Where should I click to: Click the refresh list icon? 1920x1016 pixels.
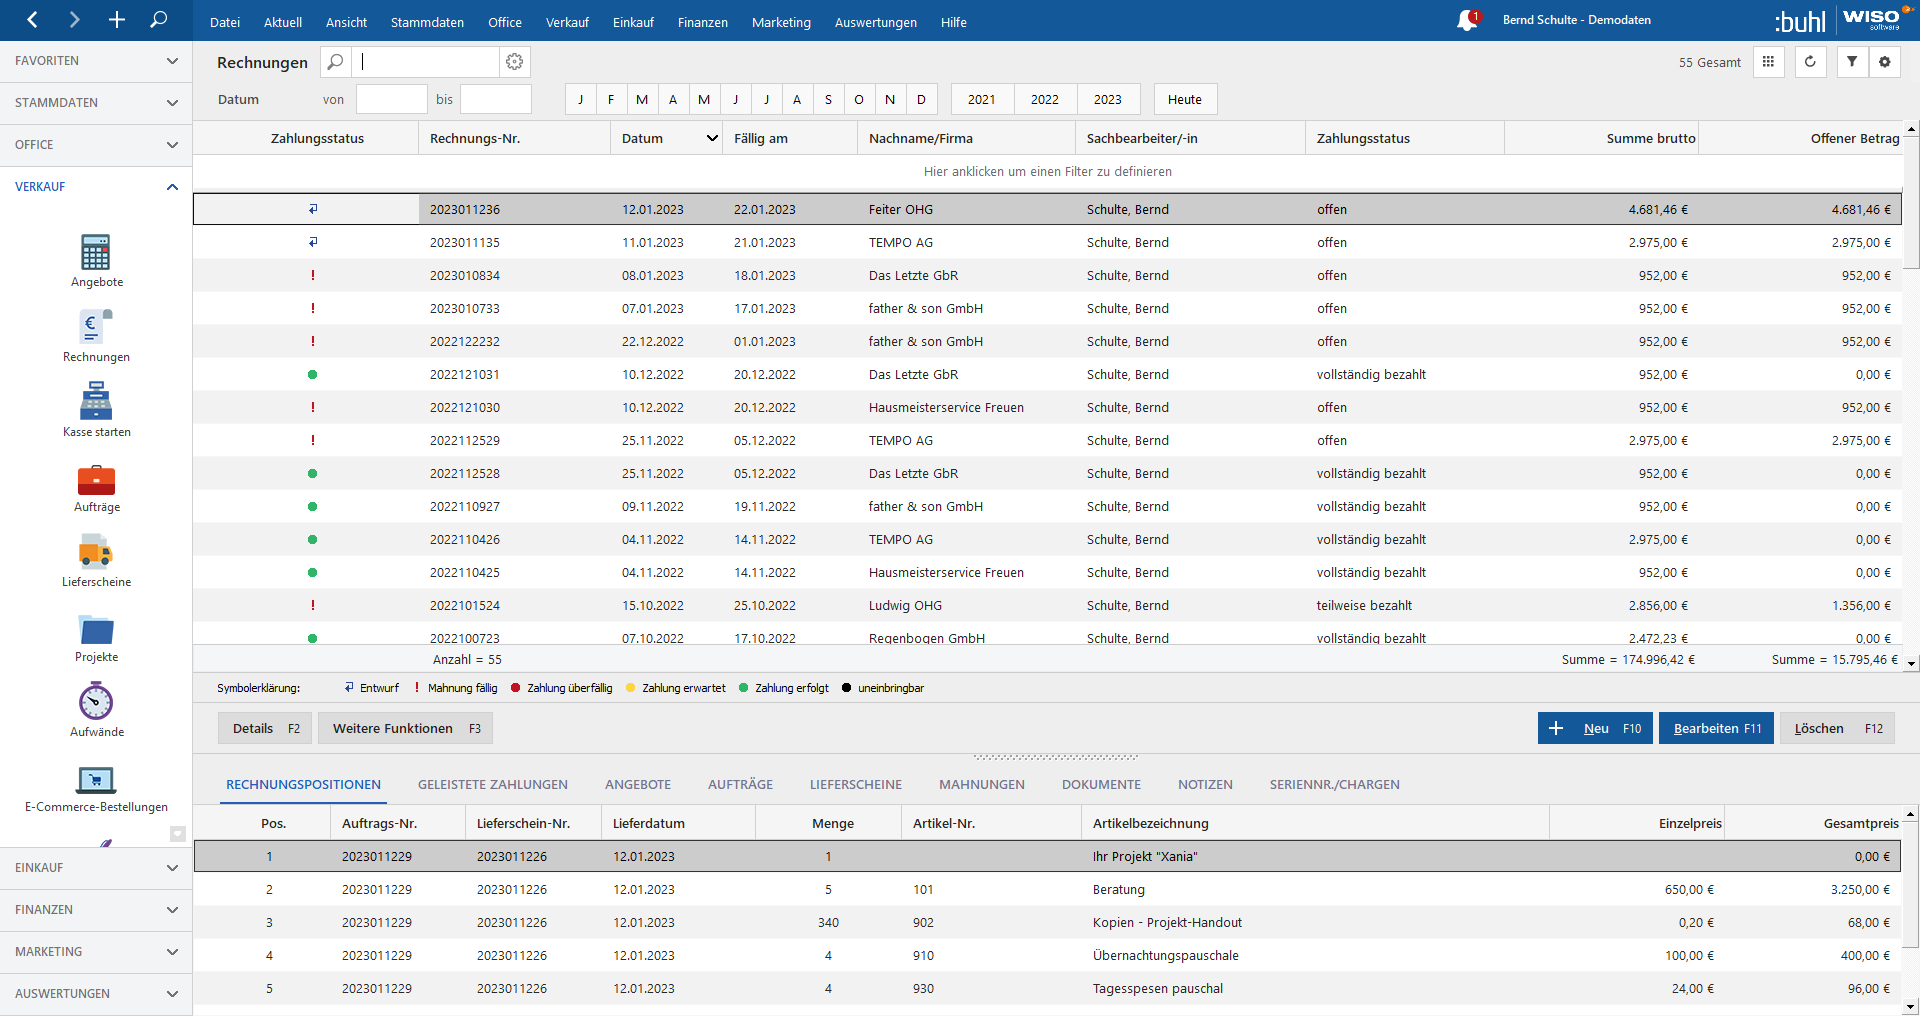[1810, 62]
